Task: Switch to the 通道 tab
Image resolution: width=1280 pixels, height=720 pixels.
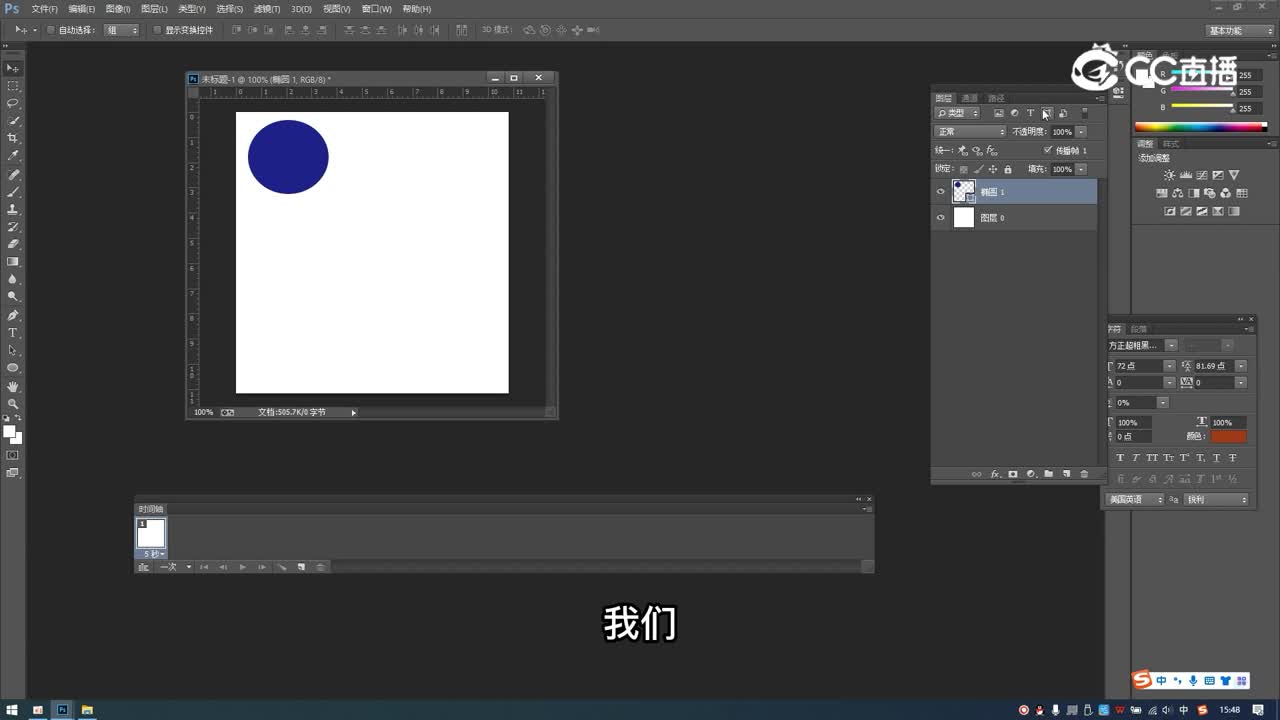Action: coord(969,98)
